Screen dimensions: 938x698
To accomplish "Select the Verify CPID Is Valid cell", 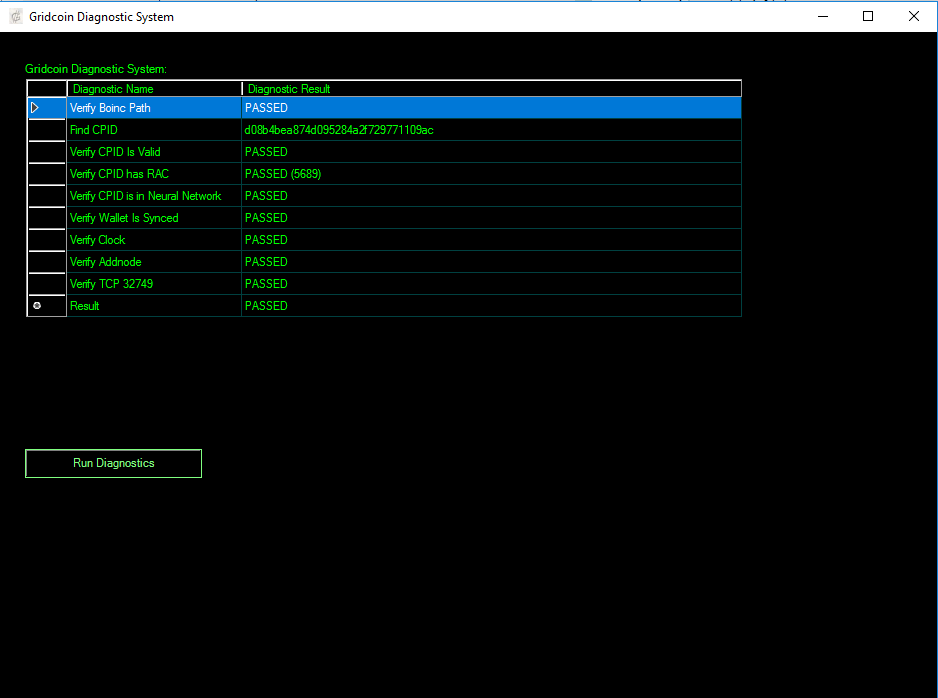I will point(154,152).
